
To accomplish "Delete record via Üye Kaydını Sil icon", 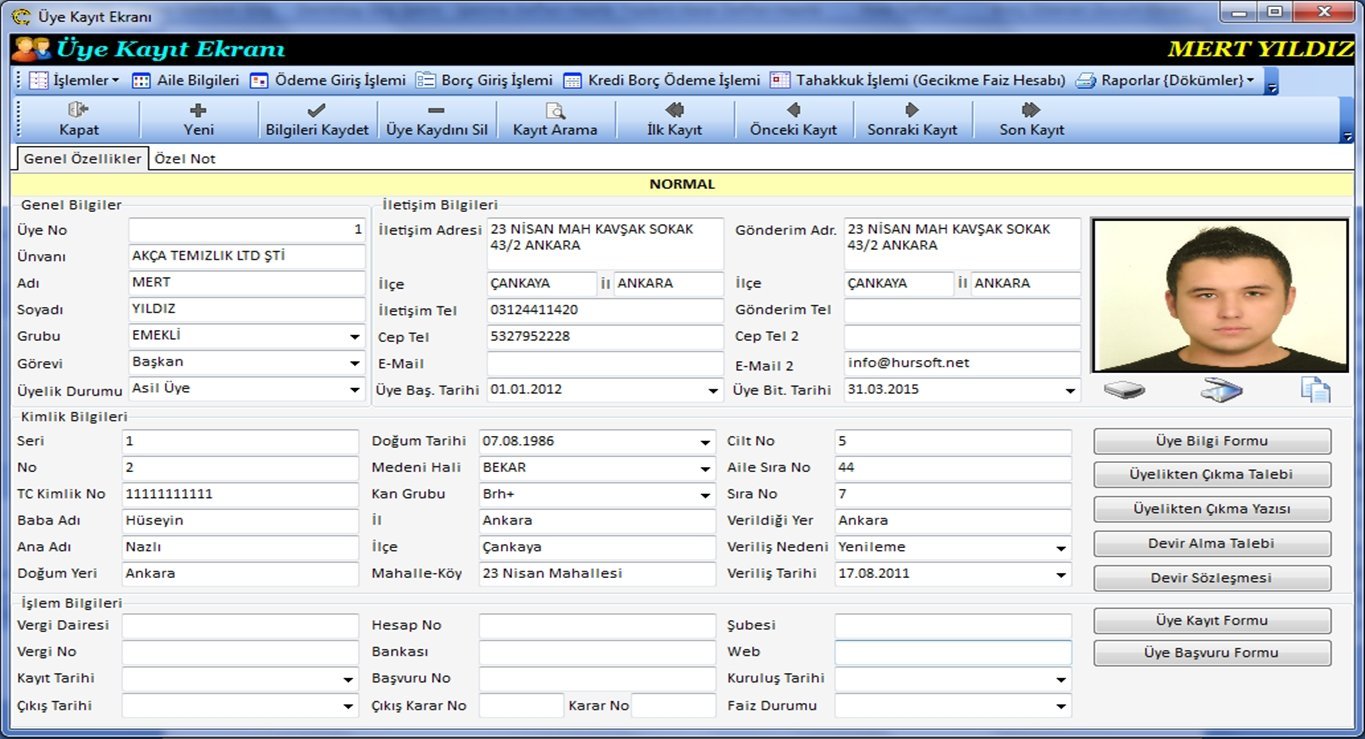I will tap(436, 110).
